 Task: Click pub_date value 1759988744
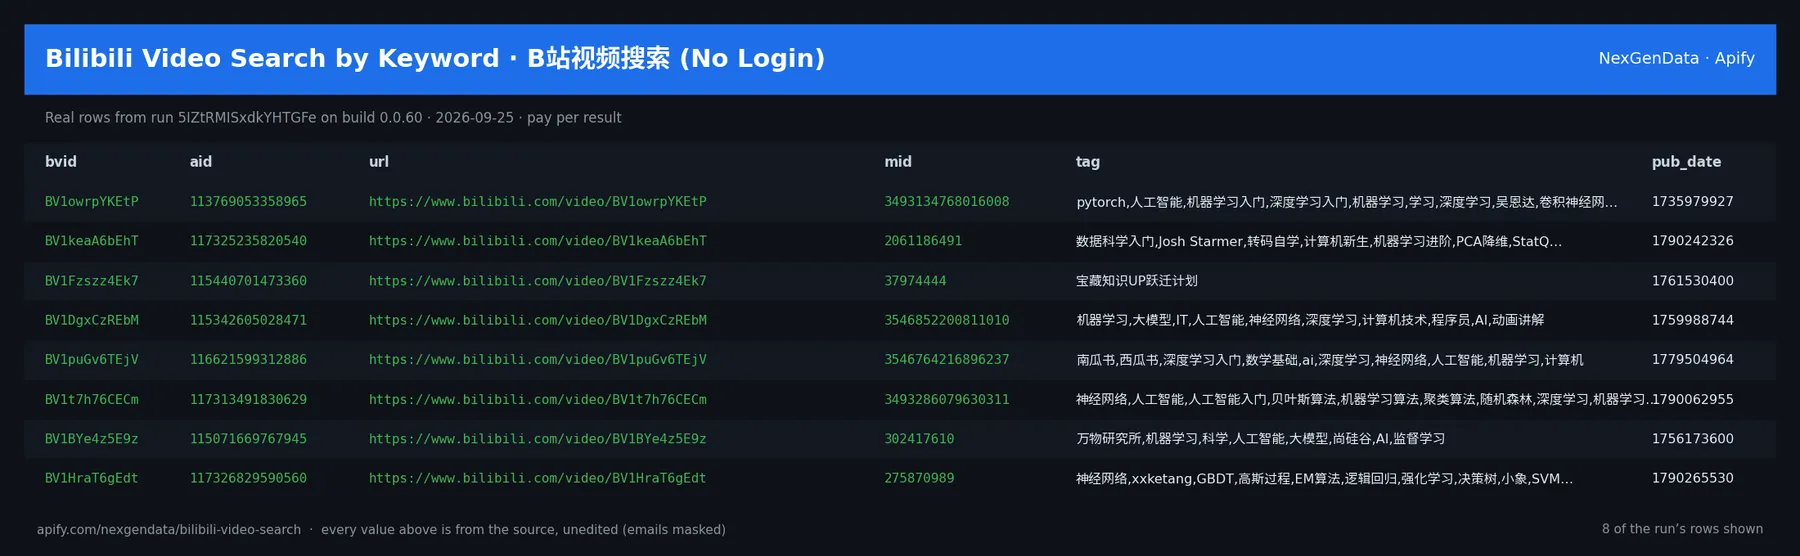coord(1693,320)
